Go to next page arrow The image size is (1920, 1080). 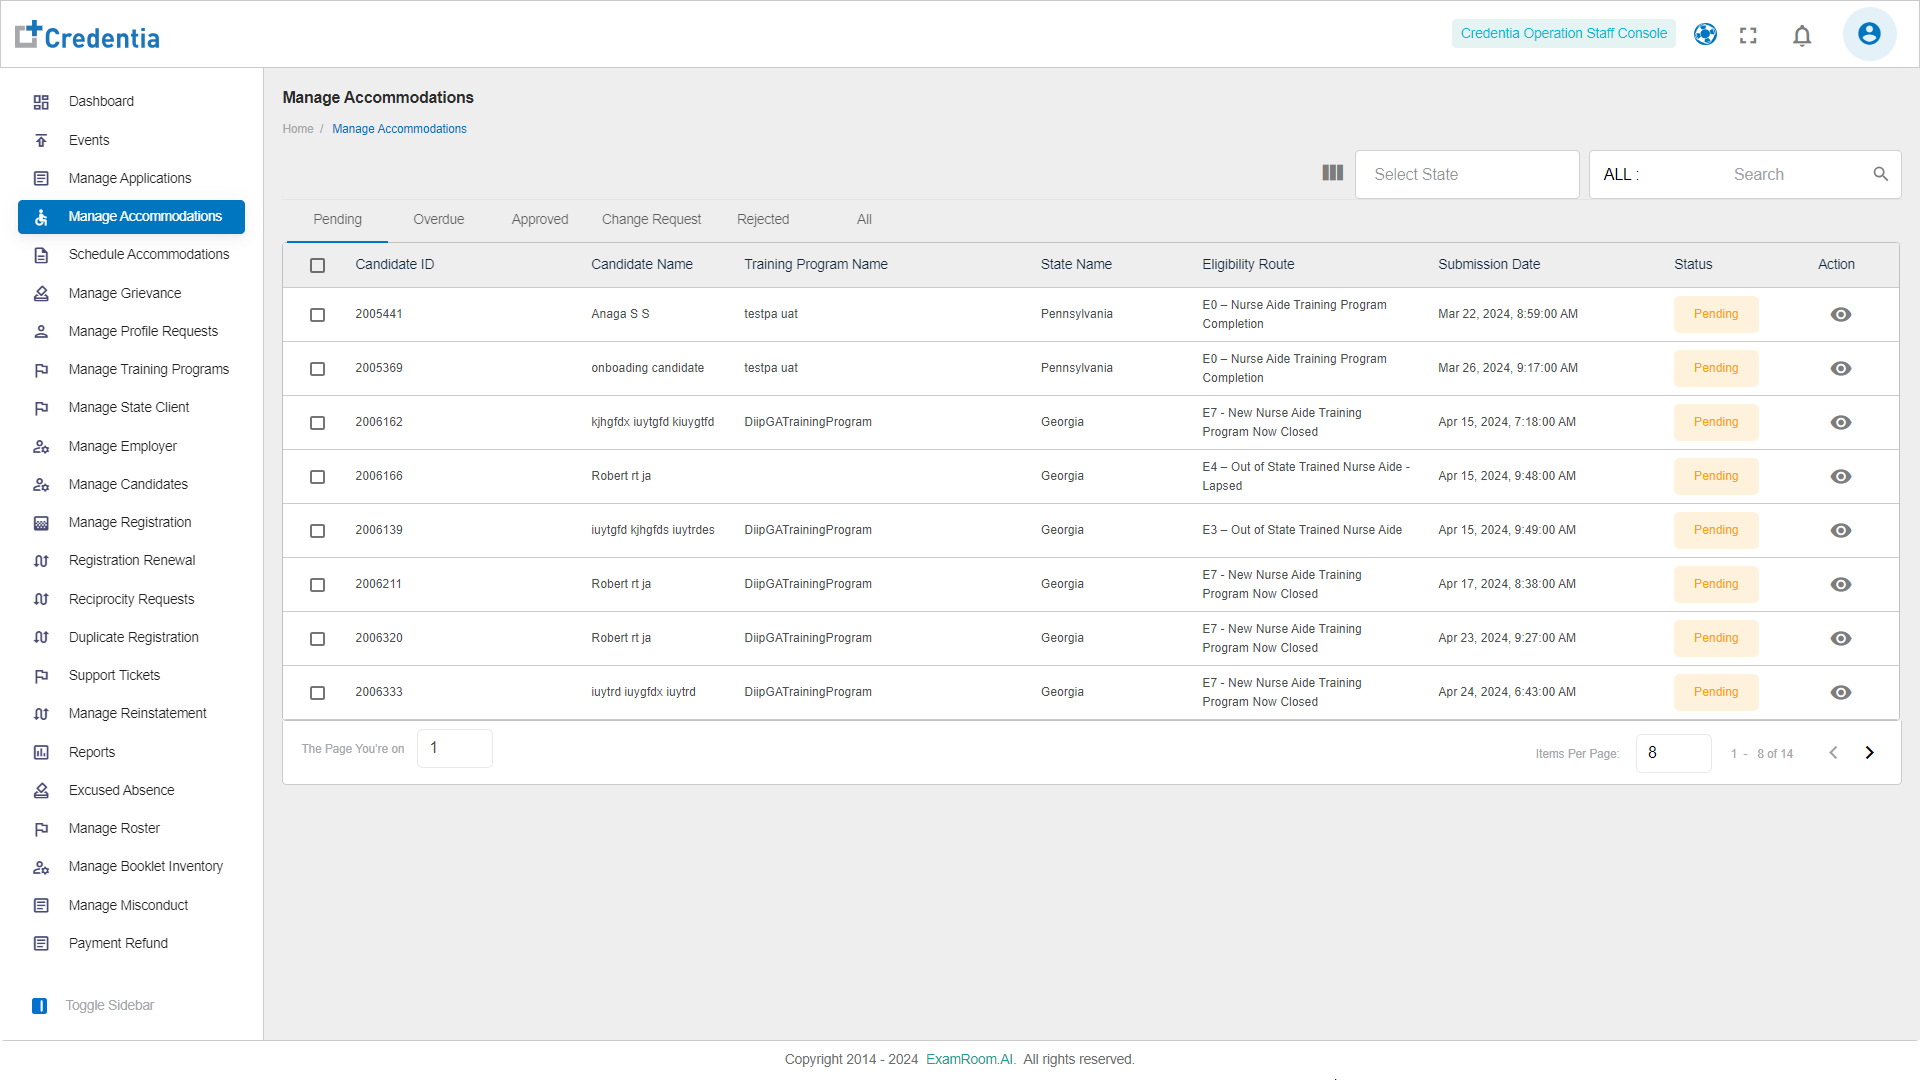tap(1869, 753)
